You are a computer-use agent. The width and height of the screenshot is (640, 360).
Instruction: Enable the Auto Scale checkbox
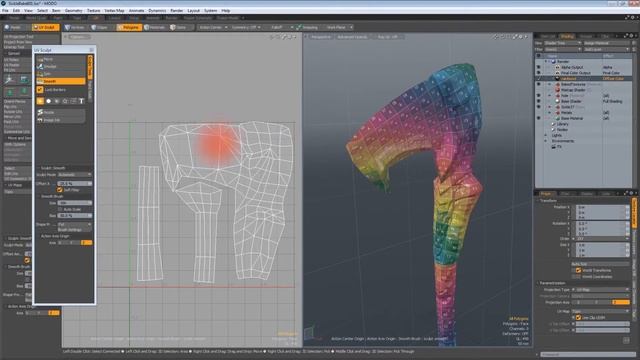60,209
